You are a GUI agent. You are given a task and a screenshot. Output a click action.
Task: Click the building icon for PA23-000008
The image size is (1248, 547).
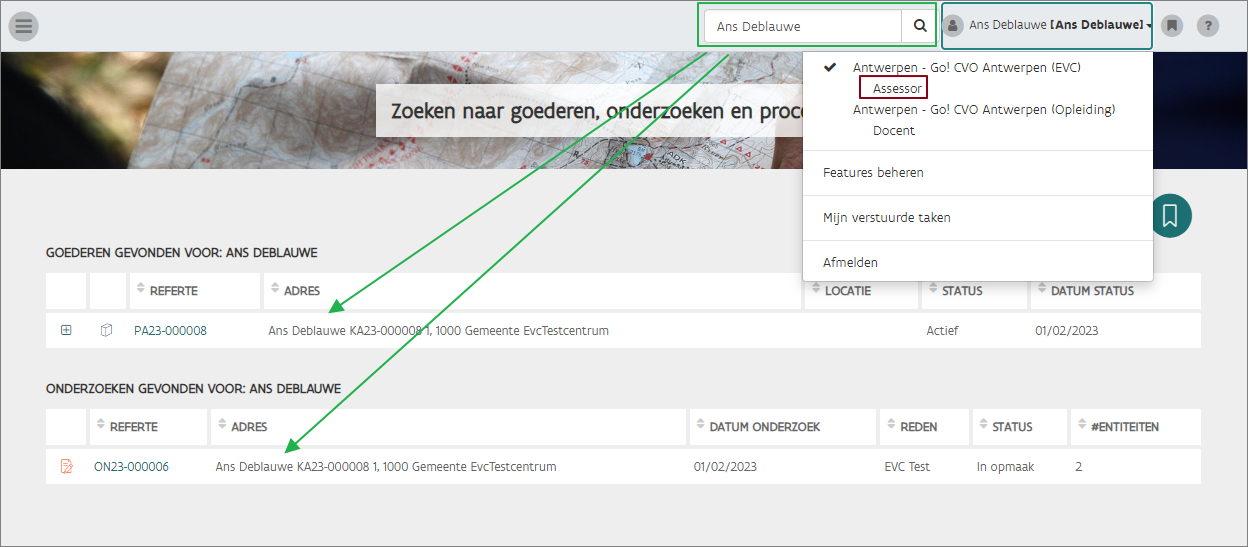pos(106,331)
